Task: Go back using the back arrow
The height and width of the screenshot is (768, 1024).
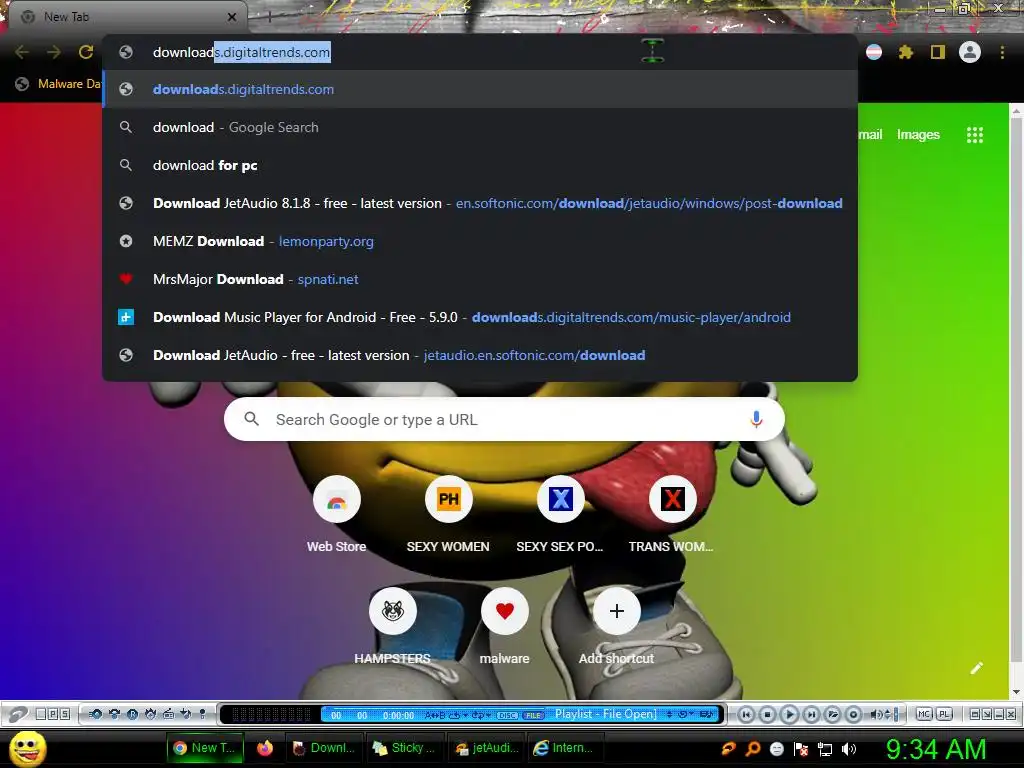Action: pos(22,52)
